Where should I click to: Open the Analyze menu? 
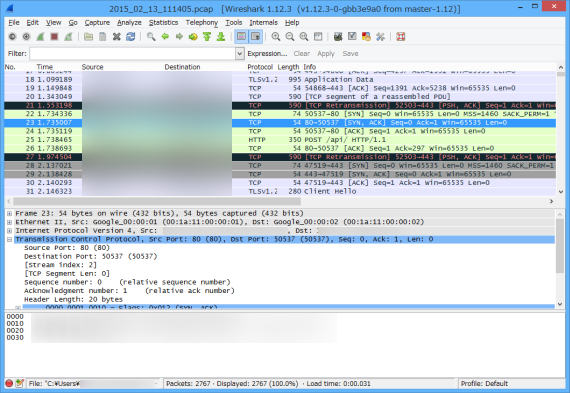tap(129, 23)
